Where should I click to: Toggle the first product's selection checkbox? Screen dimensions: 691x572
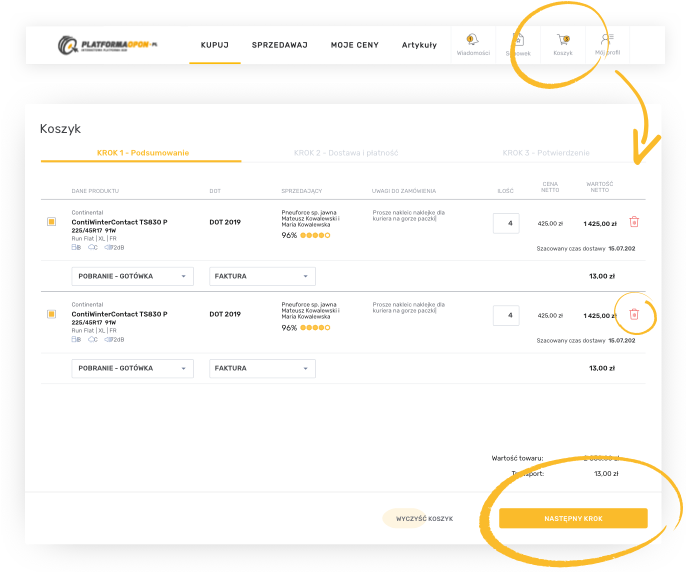coord(51,222)
